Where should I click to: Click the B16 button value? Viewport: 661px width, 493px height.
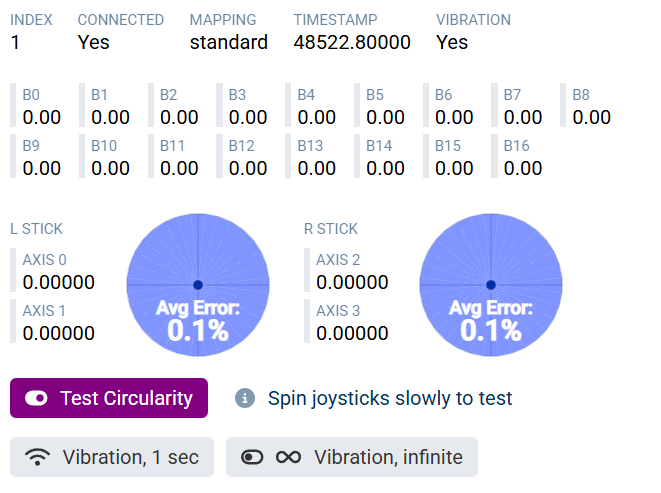tap(523, 167)
